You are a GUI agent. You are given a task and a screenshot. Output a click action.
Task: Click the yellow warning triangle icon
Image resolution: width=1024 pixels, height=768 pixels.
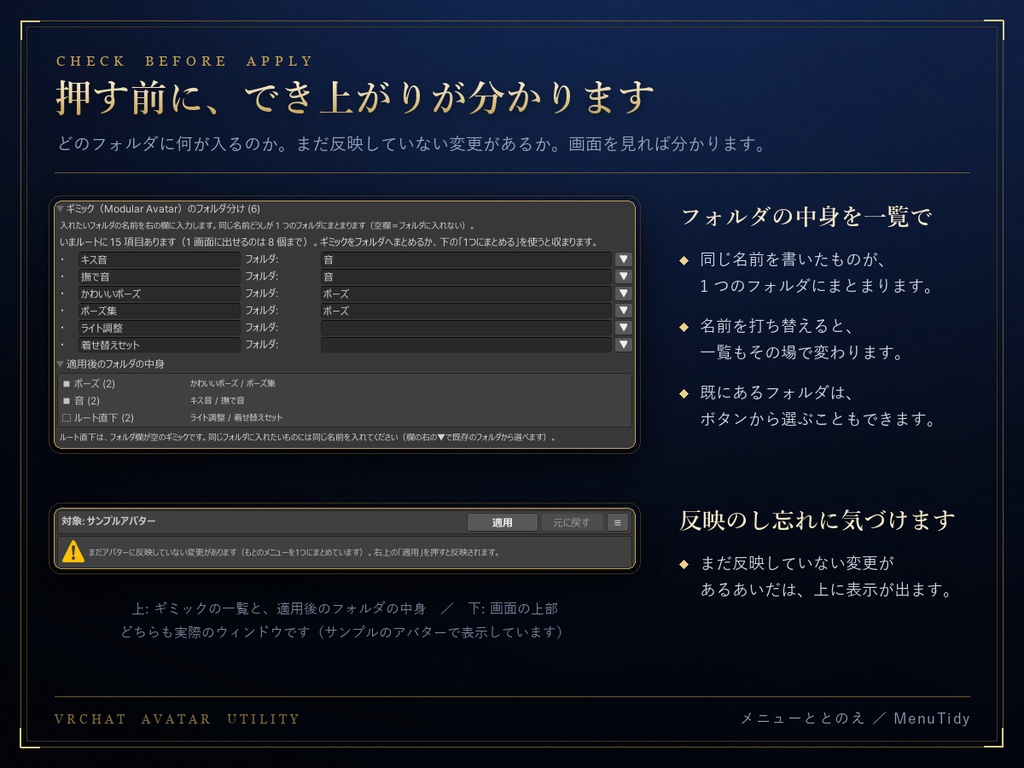point(73,552)
